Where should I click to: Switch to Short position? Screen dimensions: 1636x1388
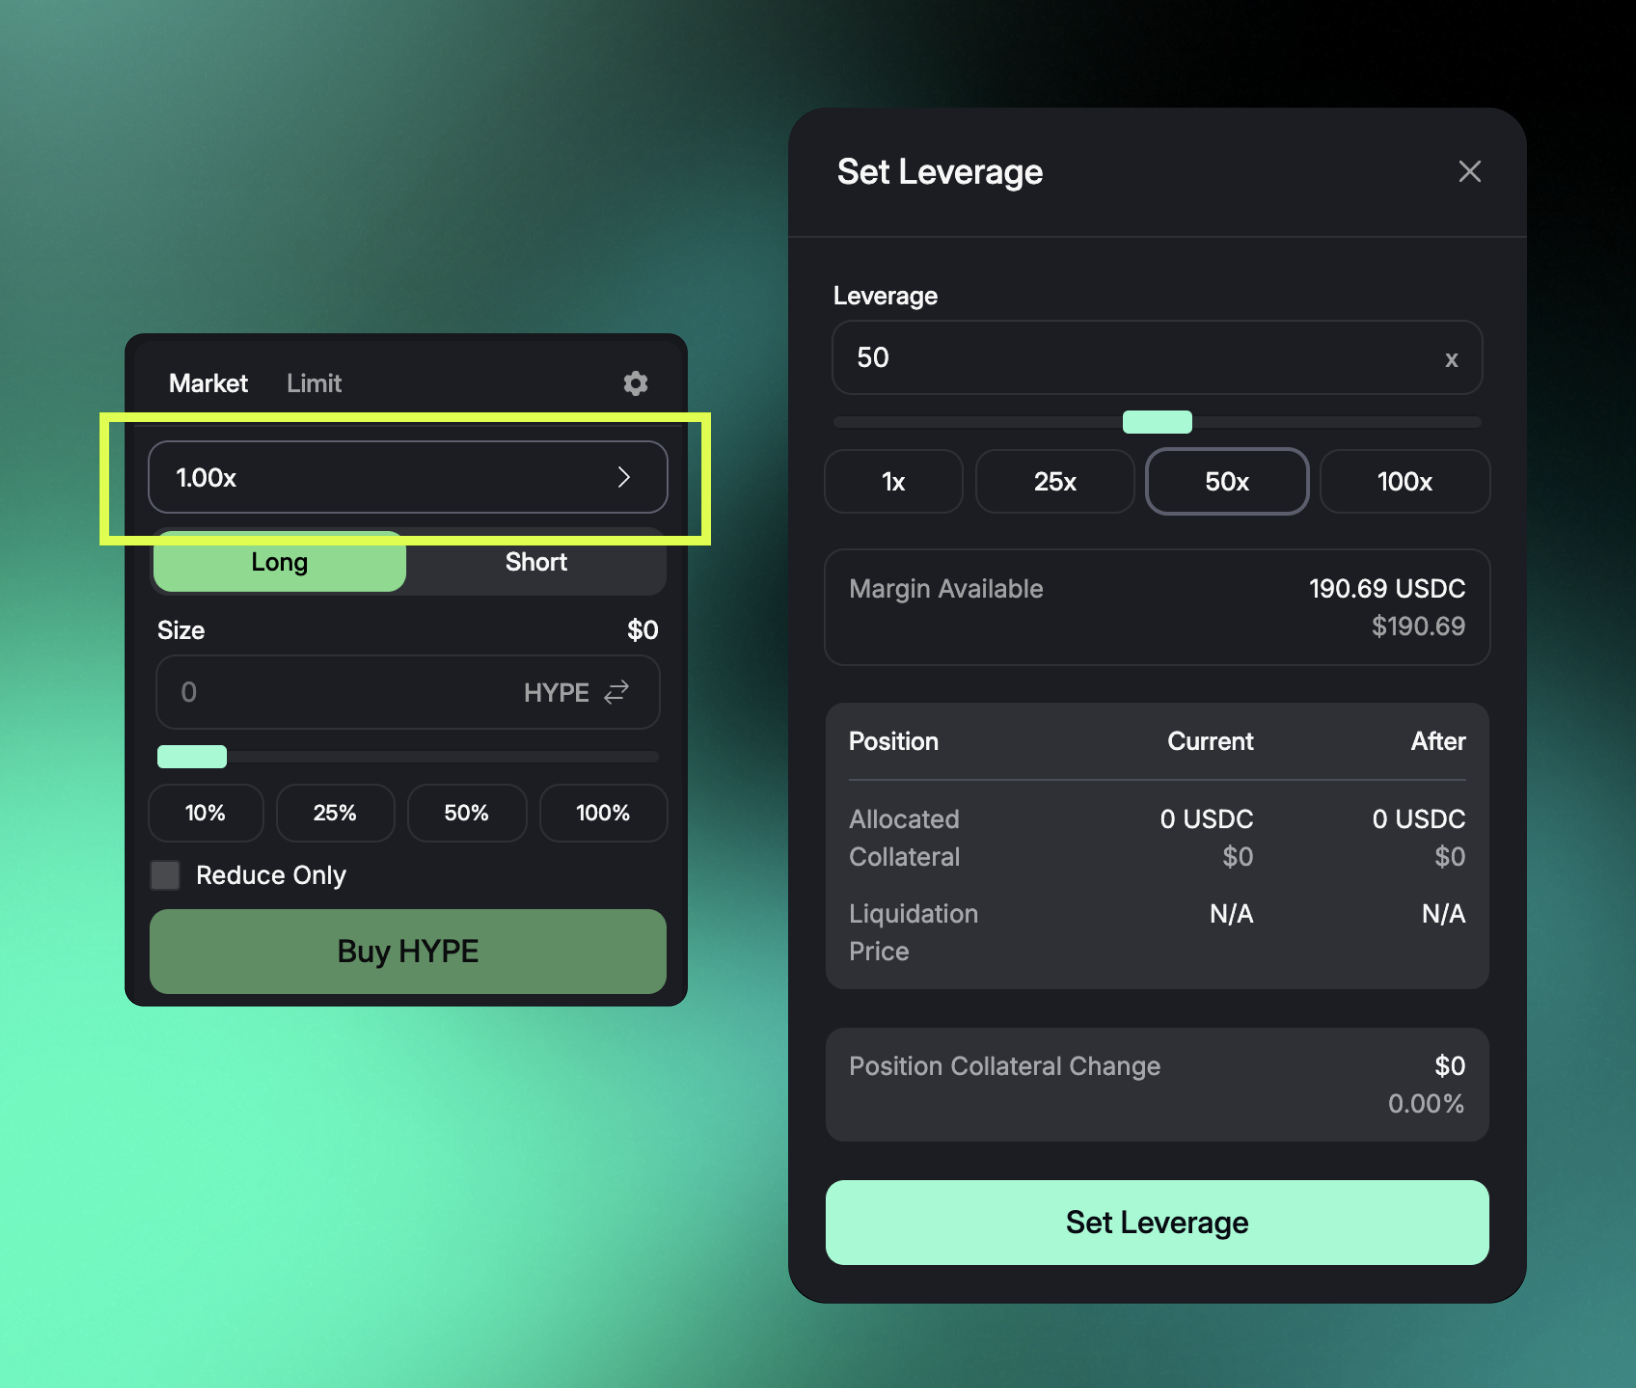(536, 562)
